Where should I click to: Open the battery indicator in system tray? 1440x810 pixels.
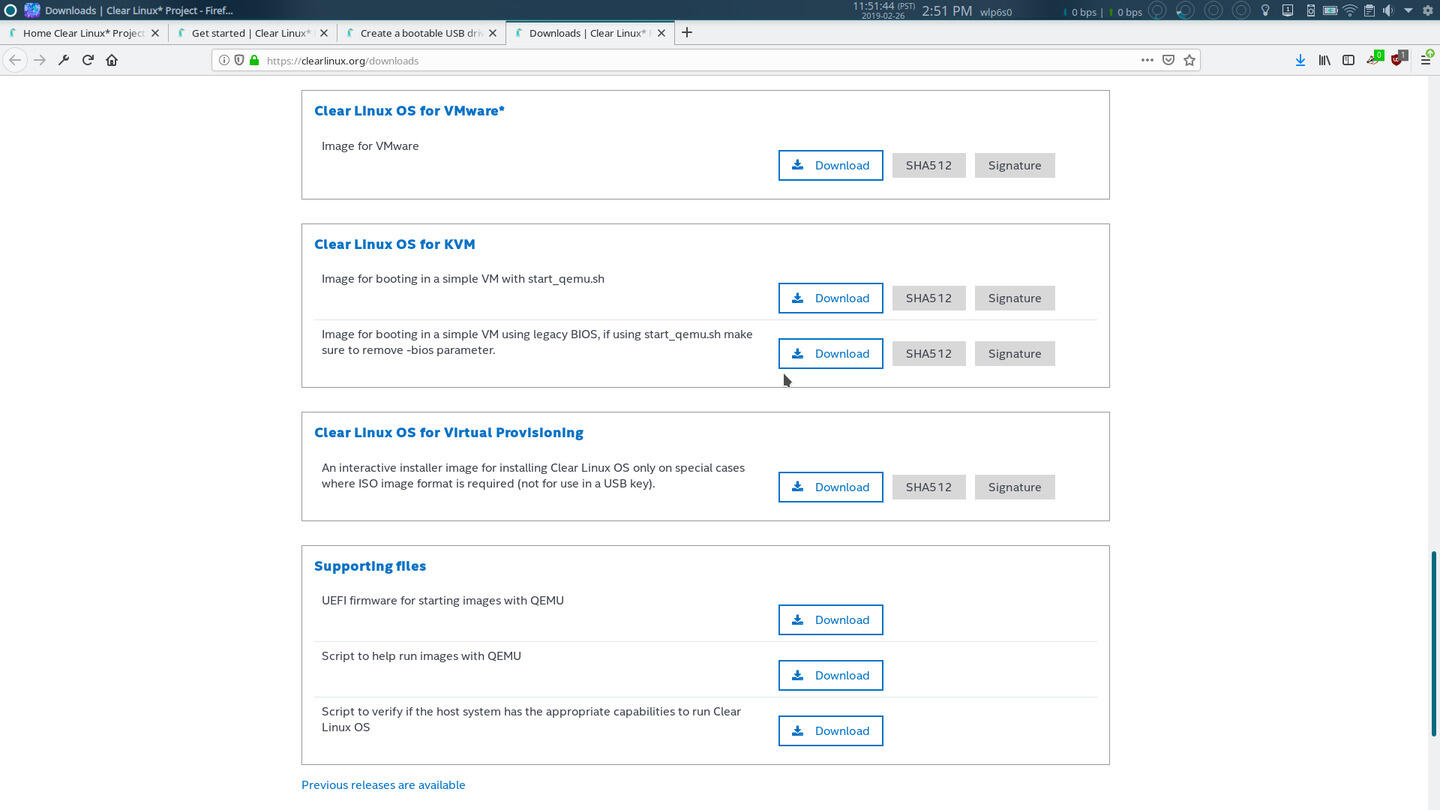pyautogui.click(x=1330, y=11)
